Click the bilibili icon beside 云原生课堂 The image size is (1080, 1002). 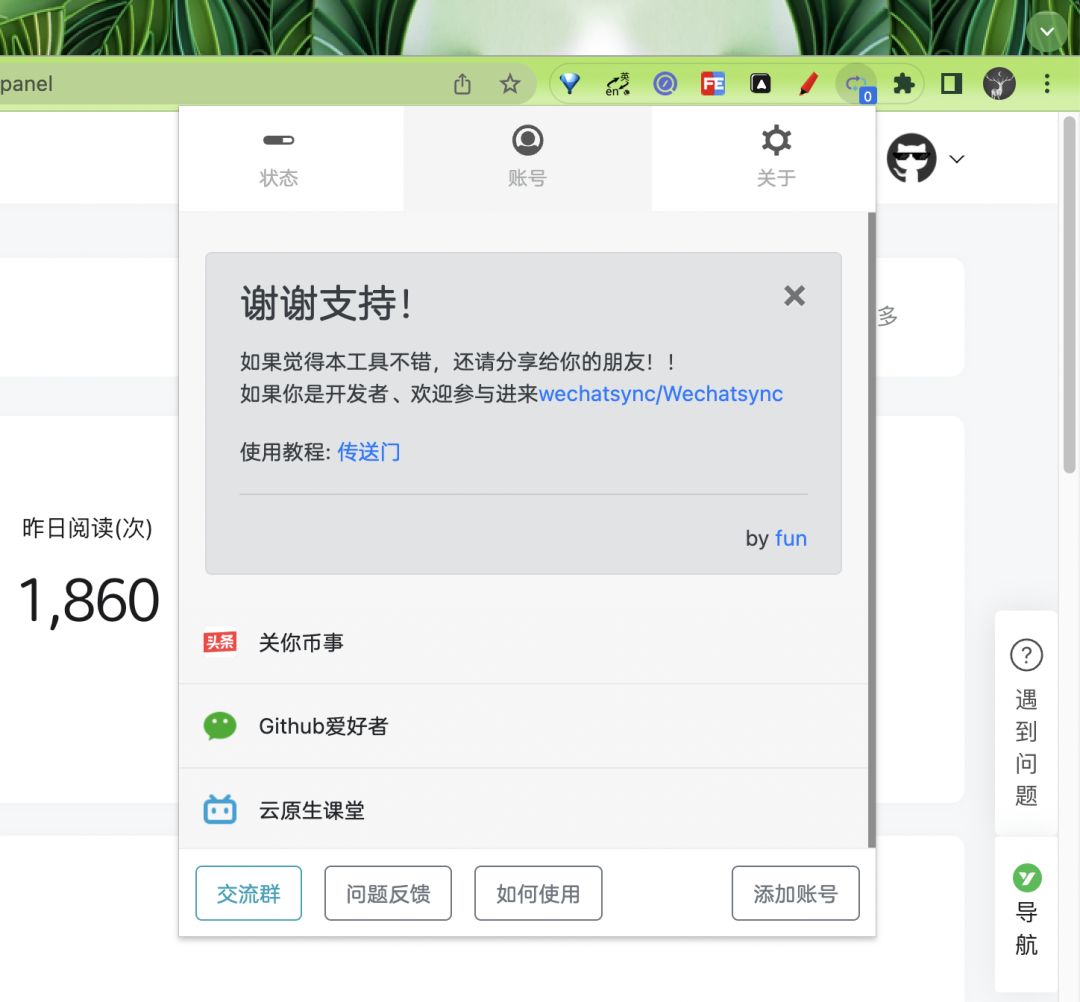[219, 810]
